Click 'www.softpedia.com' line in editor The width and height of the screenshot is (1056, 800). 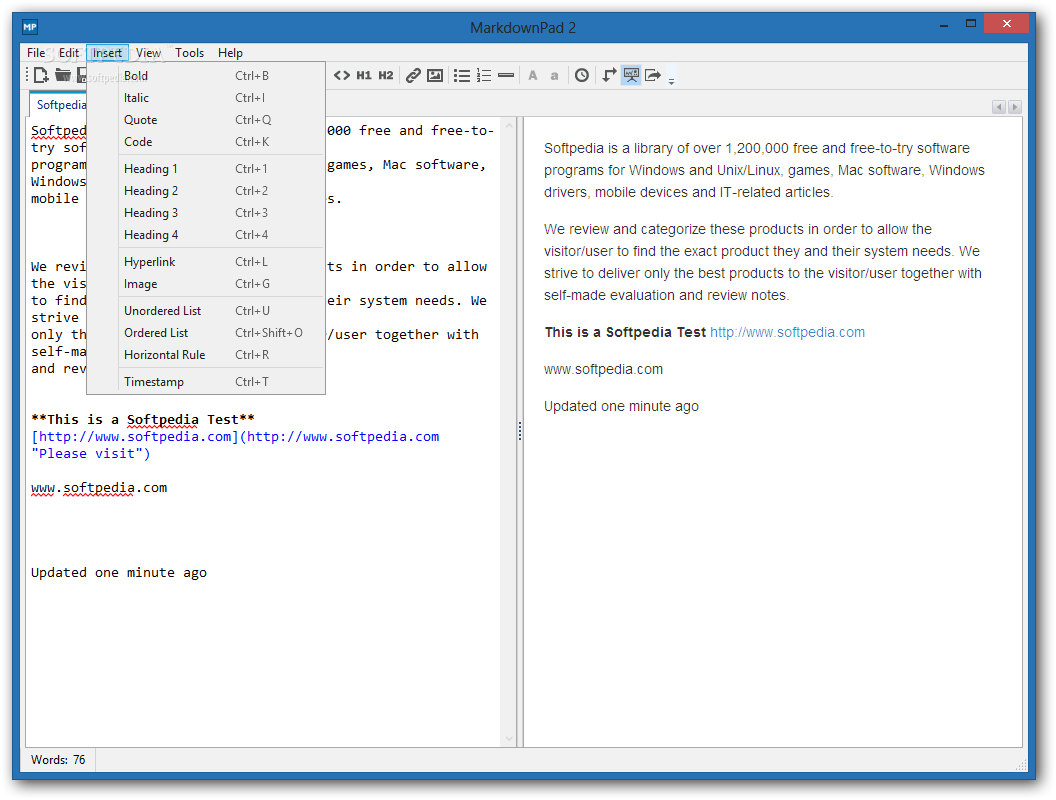point(99,488)
